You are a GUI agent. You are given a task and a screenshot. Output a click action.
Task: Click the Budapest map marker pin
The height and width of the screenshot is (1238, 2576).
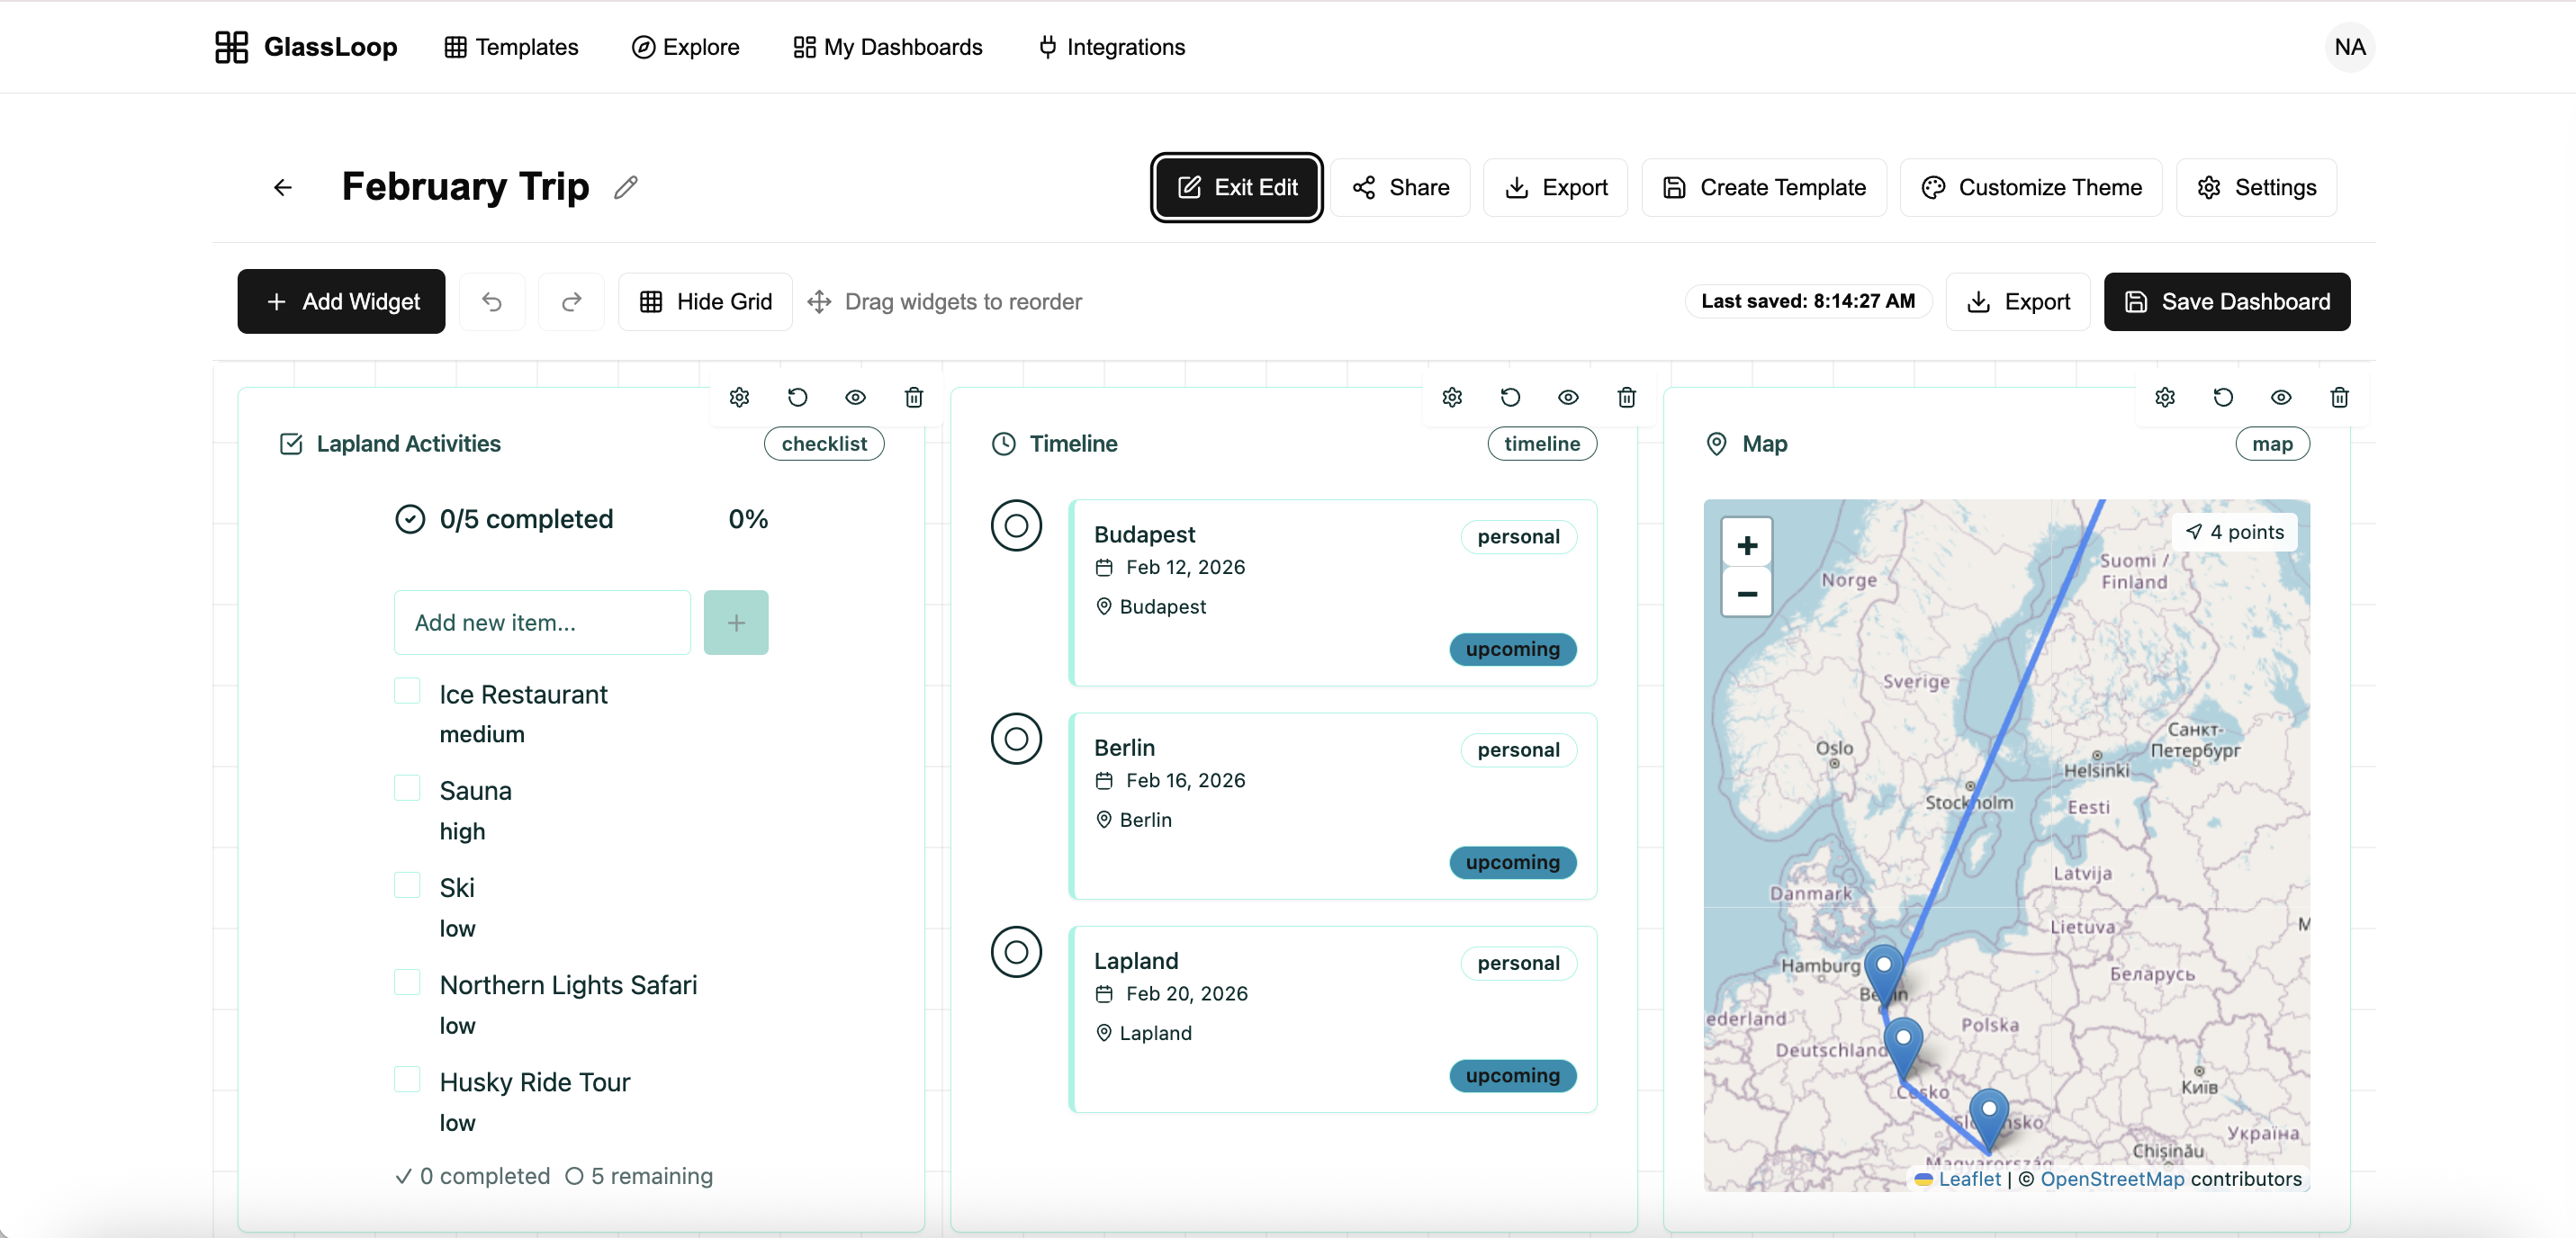[1989, 1119]
